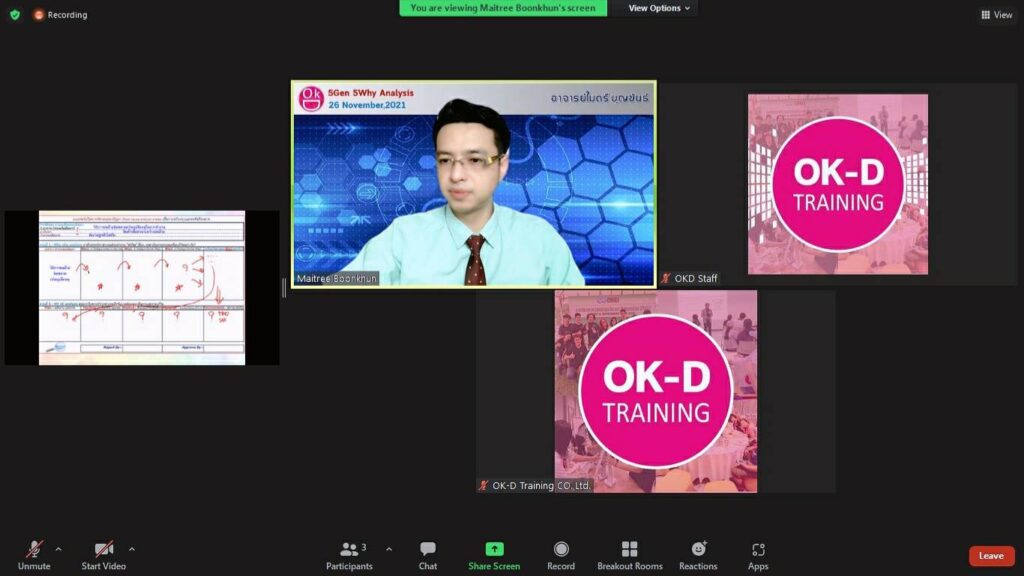Open the Participants panel
The image size is (1024, 576).
point(349,556)
